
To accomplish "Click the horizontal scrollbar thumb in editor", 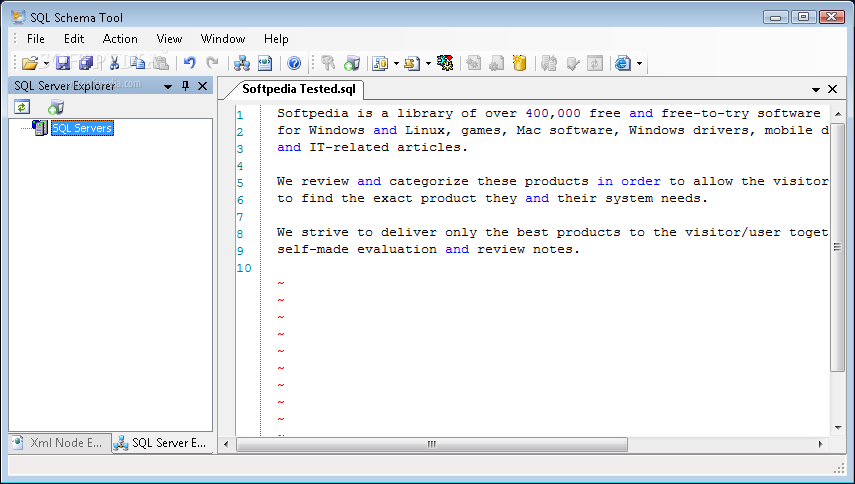I will coord(431,444).
